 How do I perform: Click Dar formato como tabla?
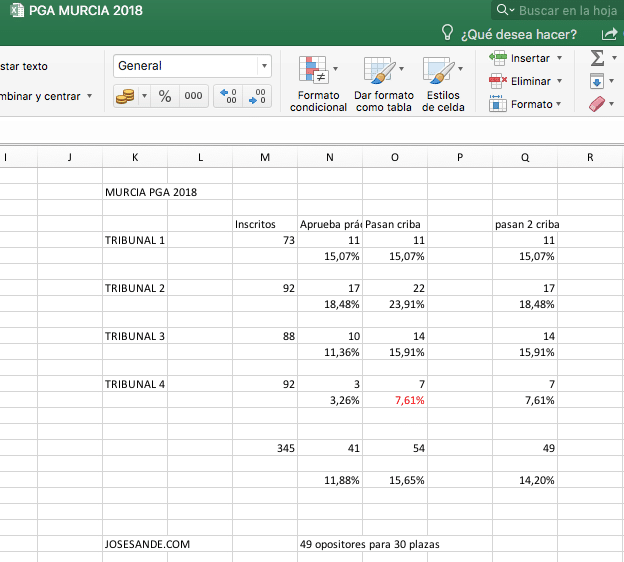click(x=383, y=84)
